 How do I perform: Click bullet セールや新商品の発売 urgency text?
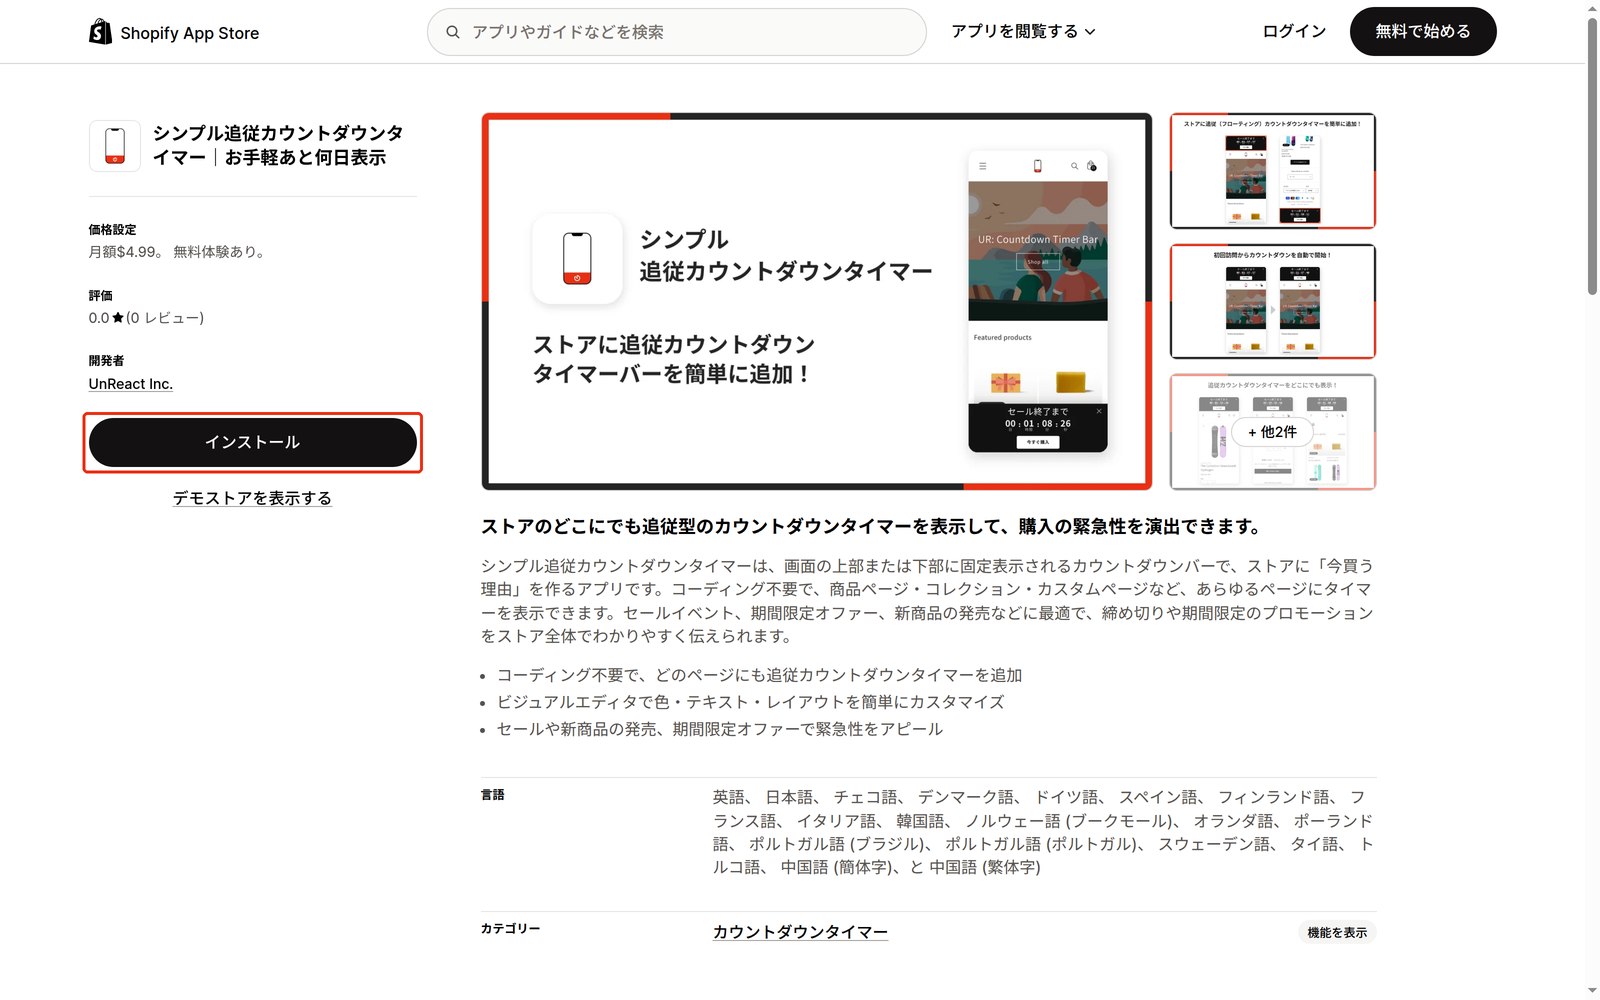720,729
